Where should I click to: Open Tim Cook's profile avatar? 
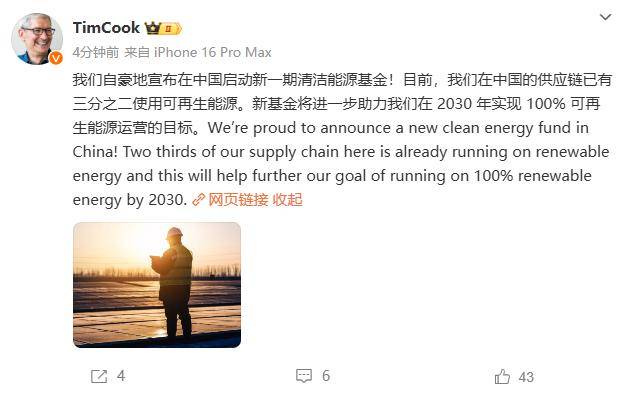click(37, 39)
